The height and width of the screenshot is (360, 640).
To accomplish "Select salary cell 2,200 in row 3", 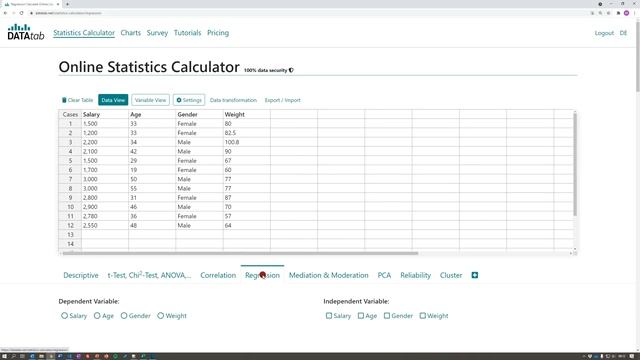I will coord(105,142).
